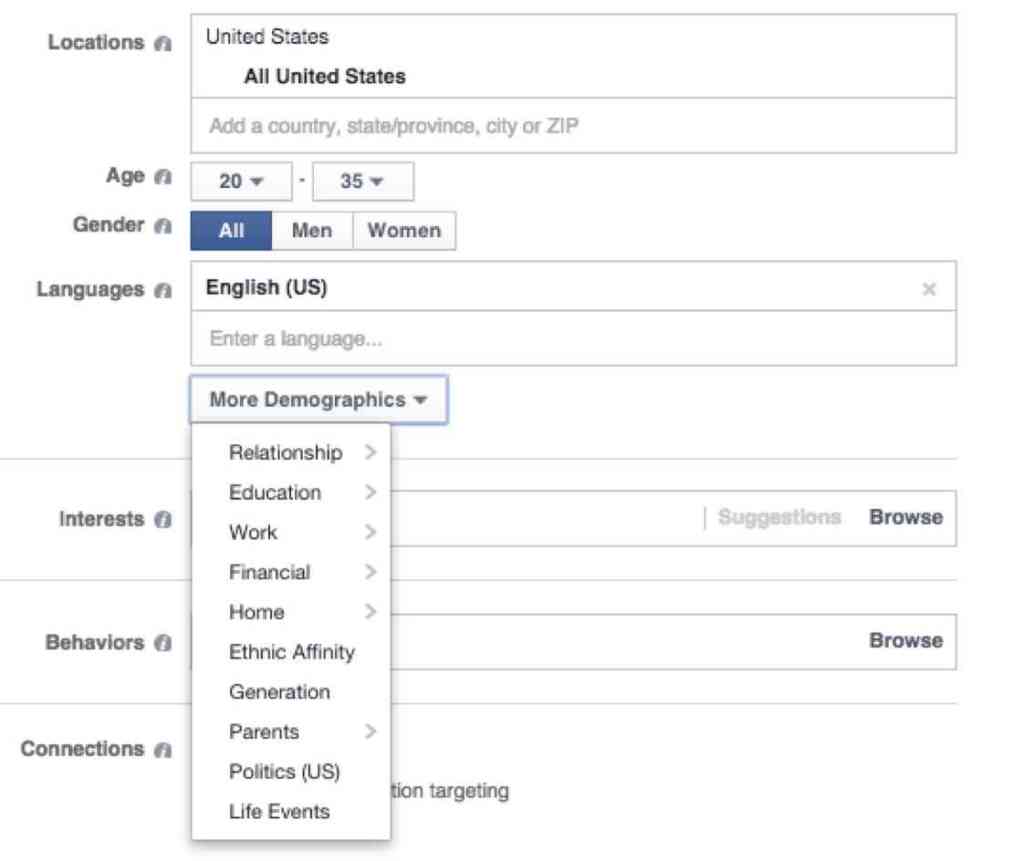Select Politics (US) menu entry

[284, 772]
